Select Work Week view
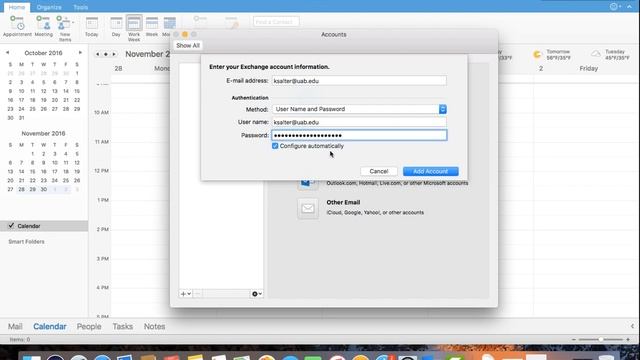The height and width of the screenshot is (360, 640). pyautogui.click(x=134, y=29)
